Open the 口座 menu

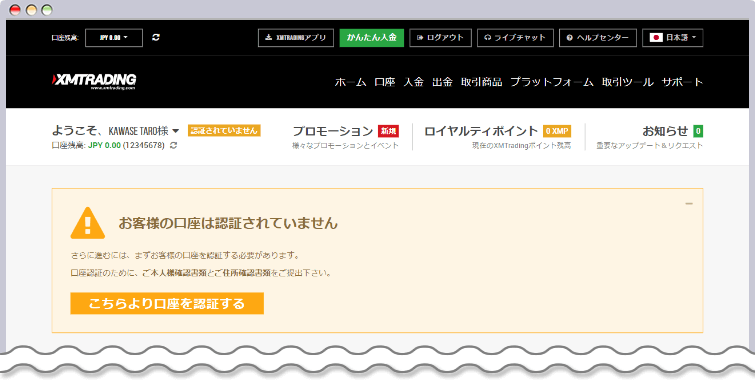pos(385,82)
